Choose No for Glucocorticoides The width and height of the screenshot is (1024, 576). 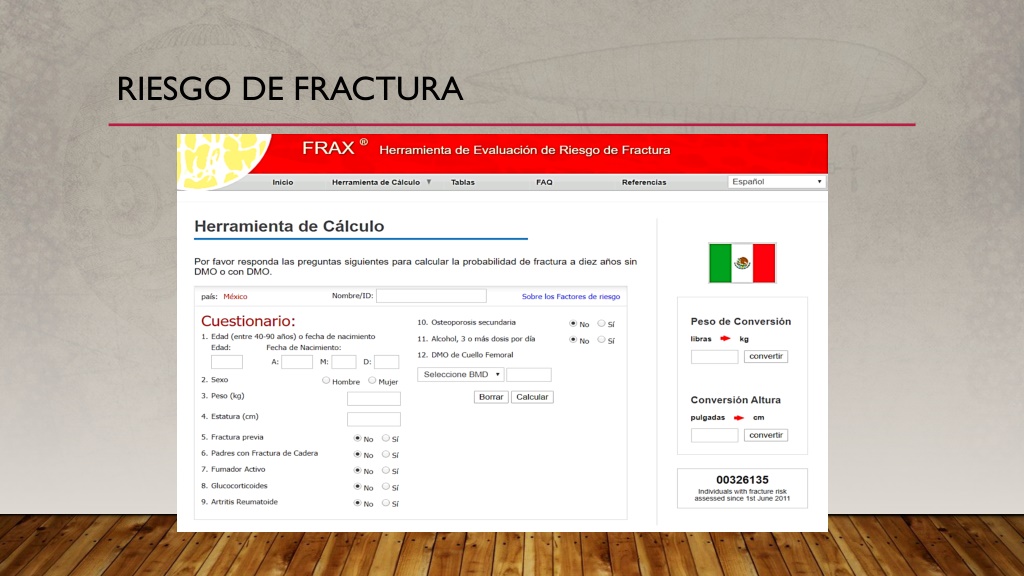point(357,487)
